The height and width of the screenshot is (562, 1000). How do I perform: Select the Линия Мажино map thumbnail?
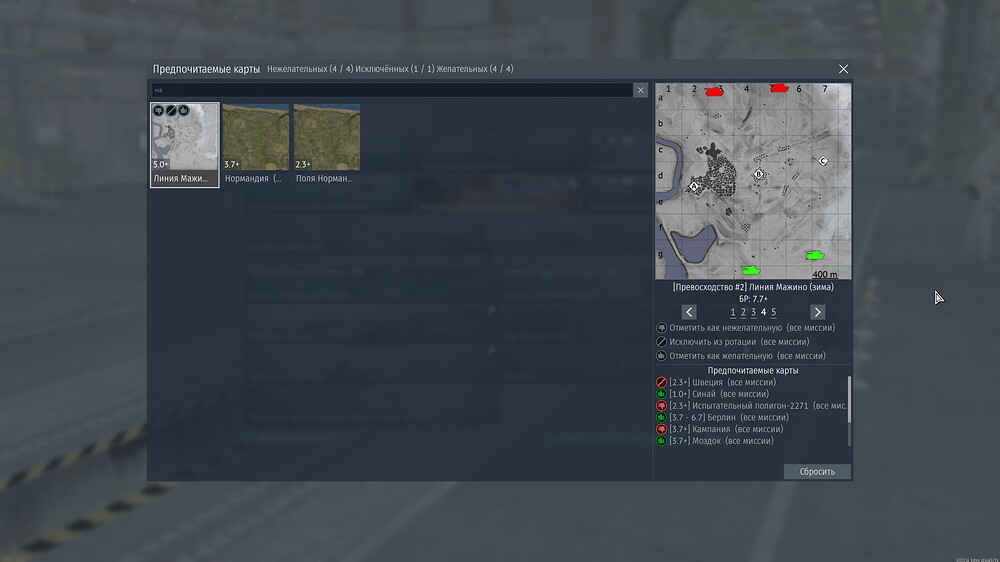click(184, 145)
